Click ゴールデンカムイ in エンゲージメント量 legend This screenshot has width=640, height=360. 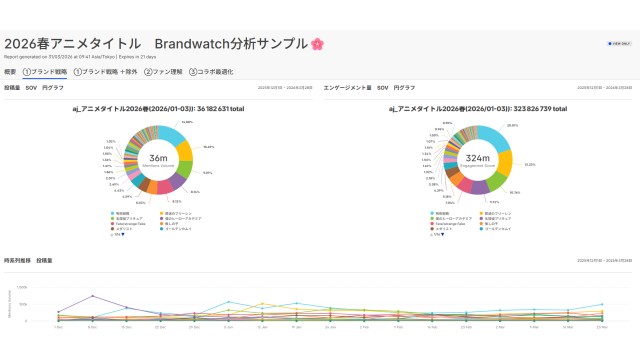(x=495, y=229)
